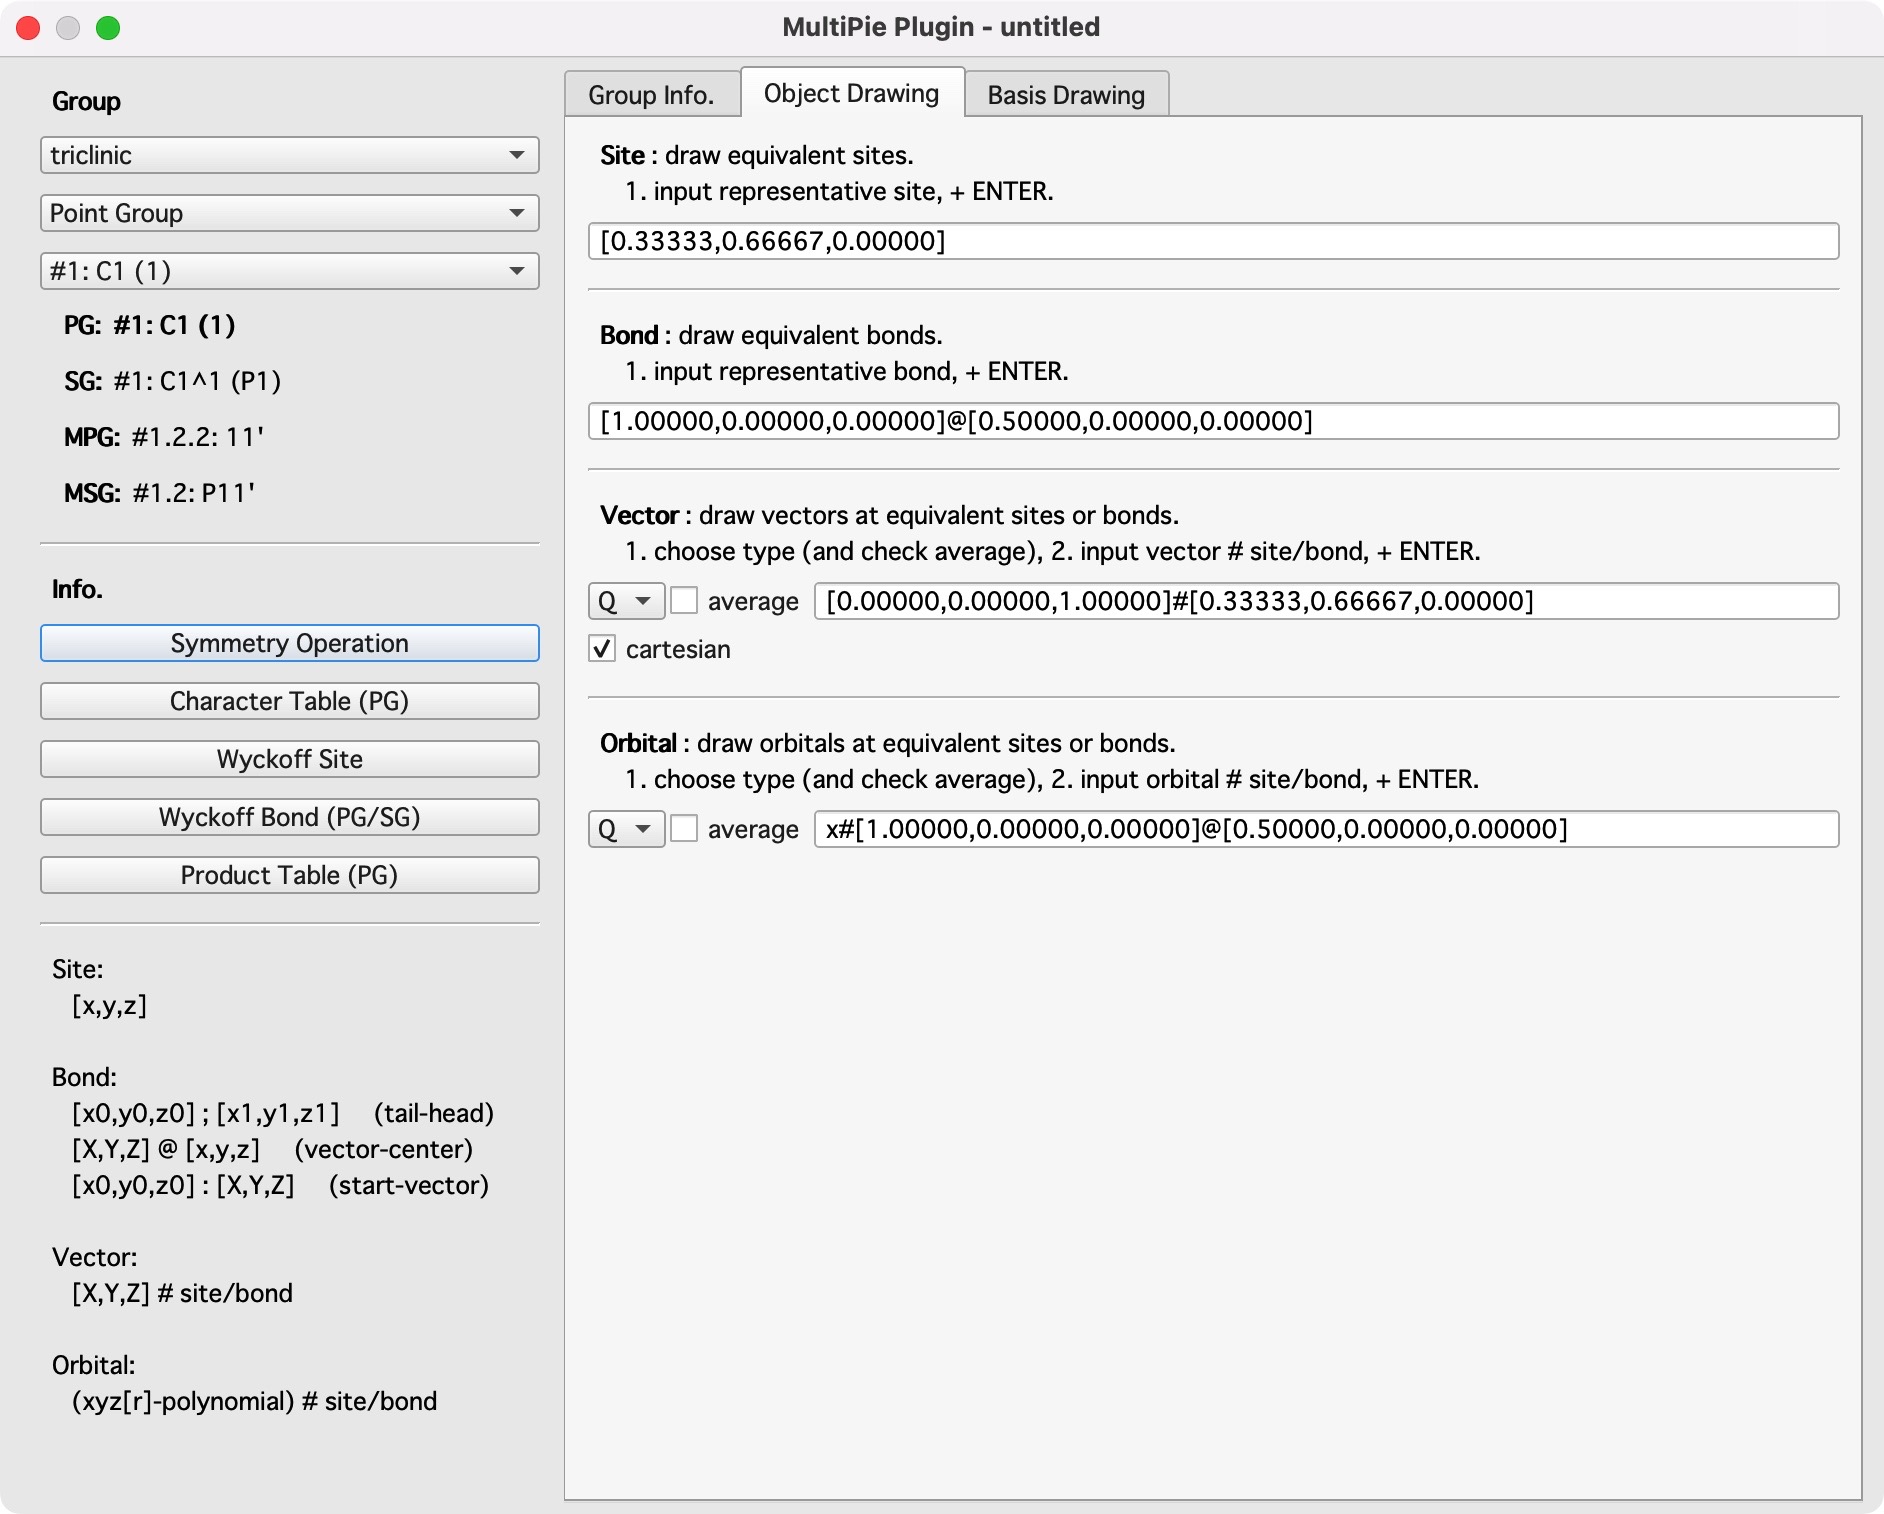This screenshot has width=1884, height=1514.
Task: Click the Symmetry Operation button
Action: 289,643
